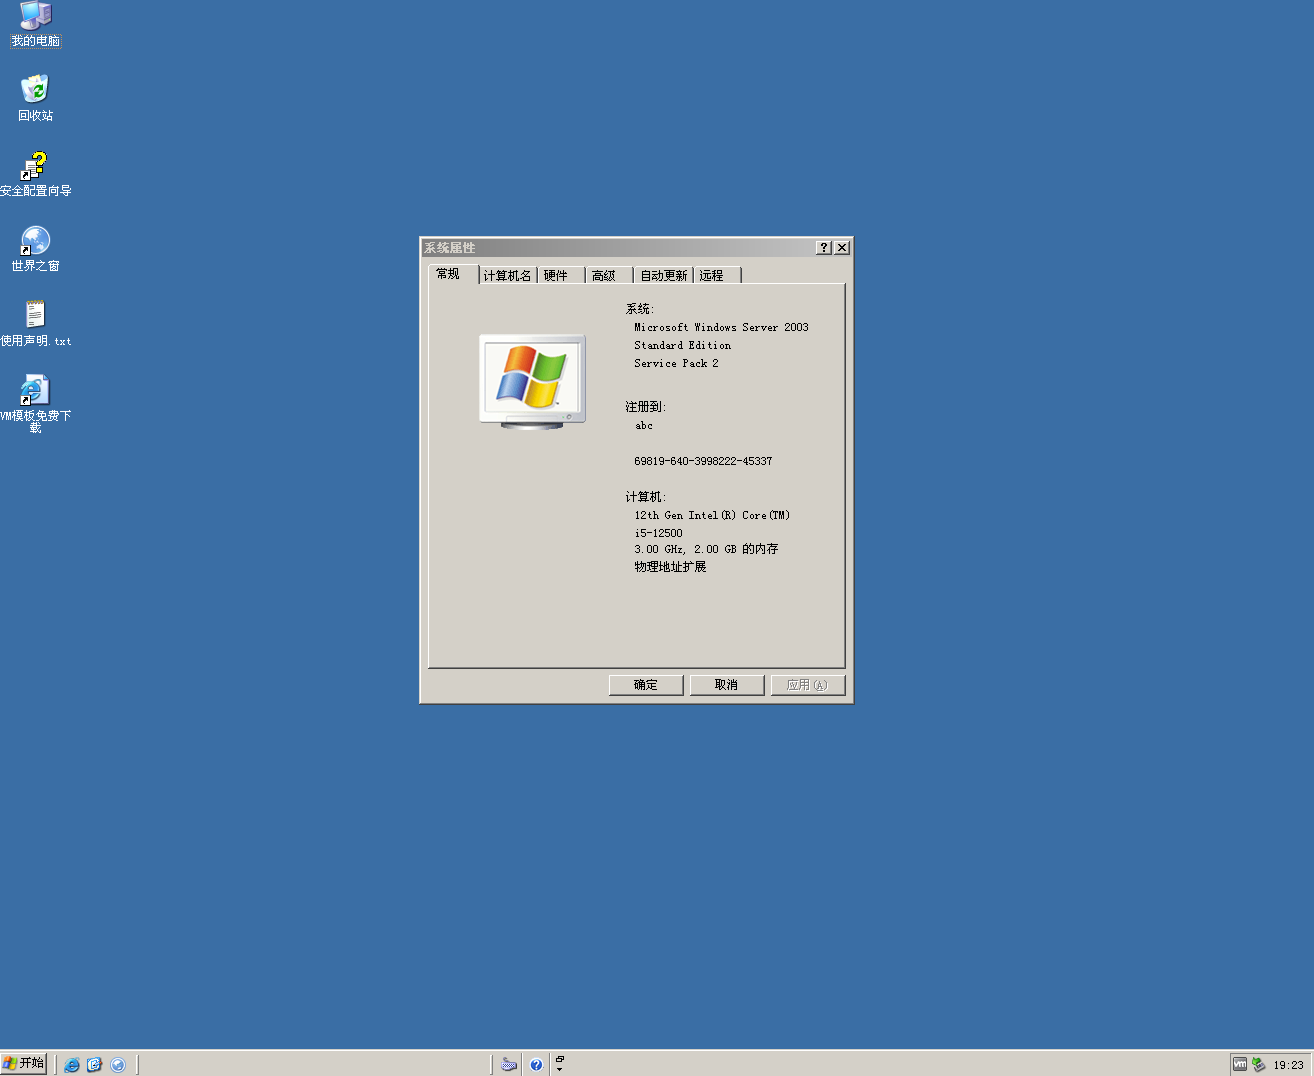Close the 系统属性 dialog
Screen dimensions: 1314x1076
[x=842, y=248]
